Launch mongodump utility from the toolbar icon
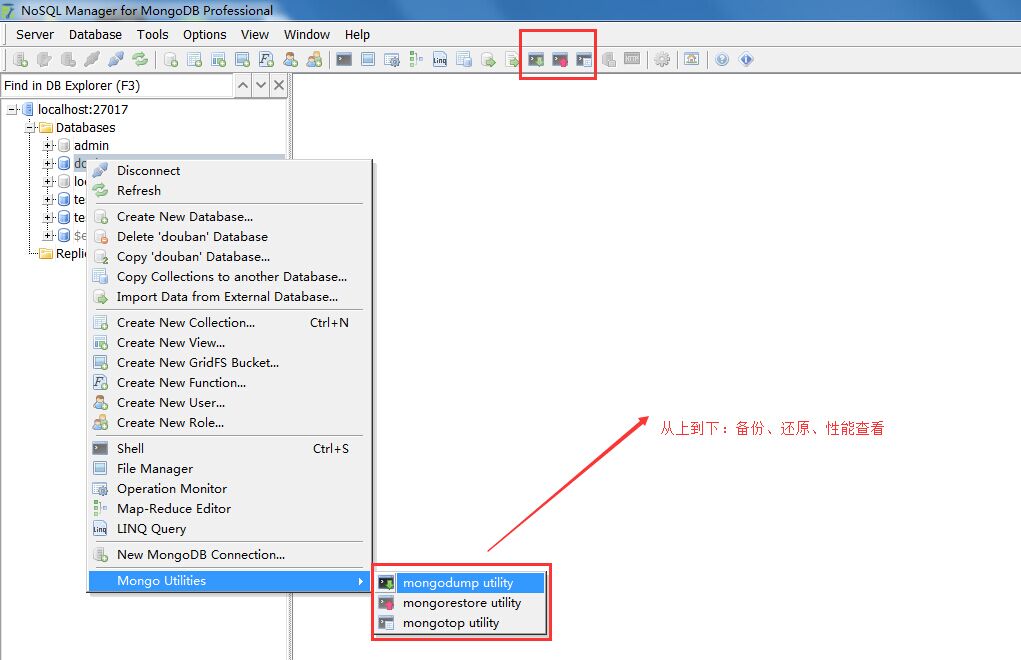Image resolution: width=1021 pixels, height=660 pixels. (536, 60)
